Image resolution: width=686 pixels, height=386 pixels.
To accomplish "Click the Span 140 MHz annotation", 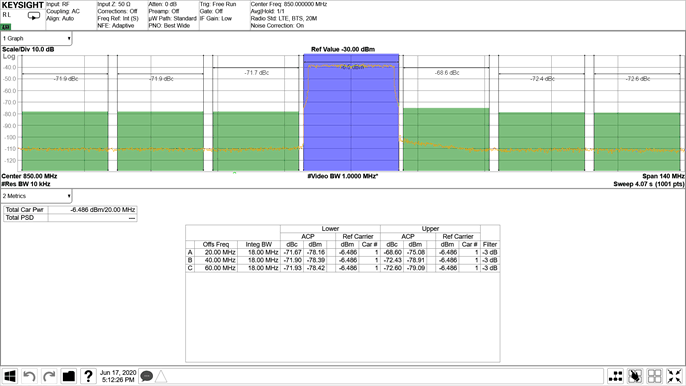I will tap(663, 176).
